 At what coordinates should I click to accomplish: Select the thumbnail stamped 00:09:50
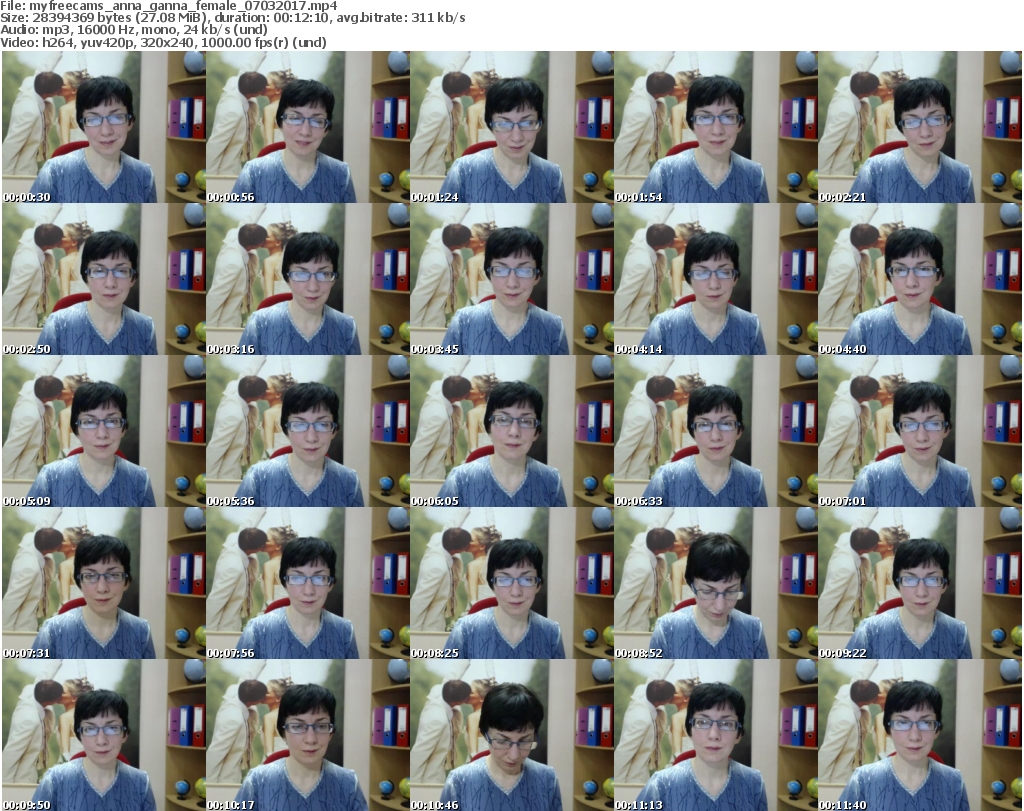(104, 735)
